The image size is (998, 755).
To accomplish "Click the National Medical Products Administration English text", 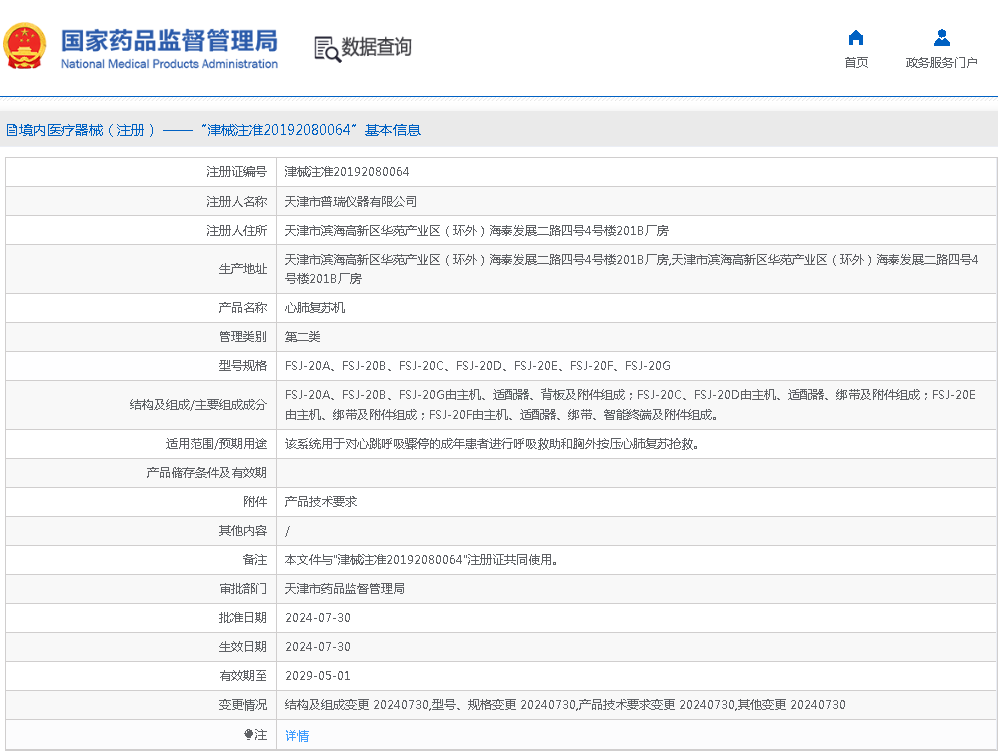I will point(169,64).
